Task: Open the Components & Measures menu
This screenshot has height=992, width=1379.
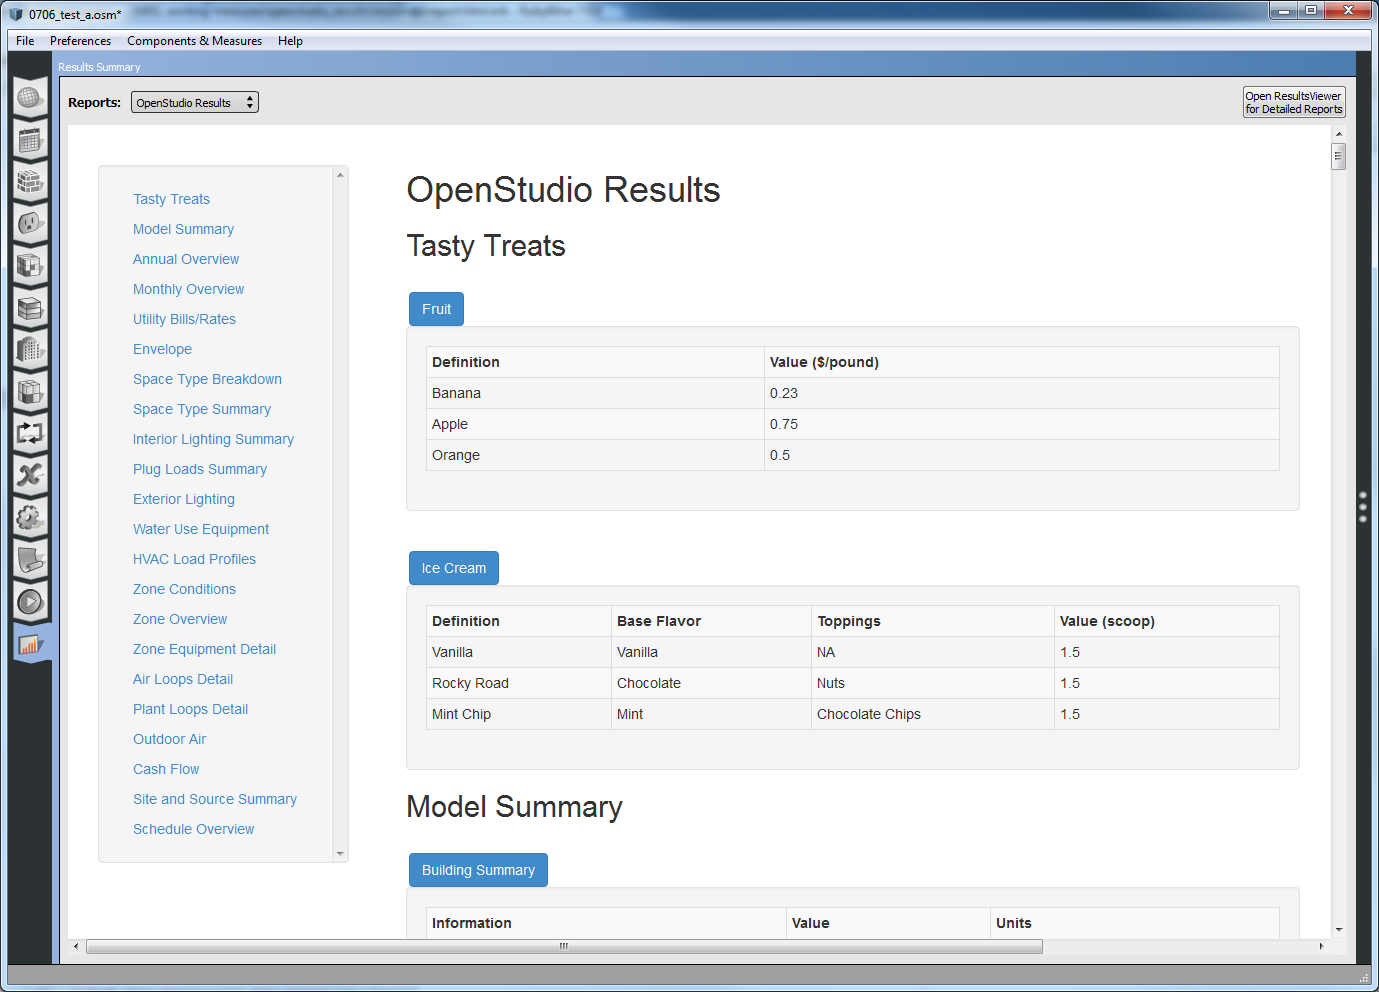Action: pos(194,41)
